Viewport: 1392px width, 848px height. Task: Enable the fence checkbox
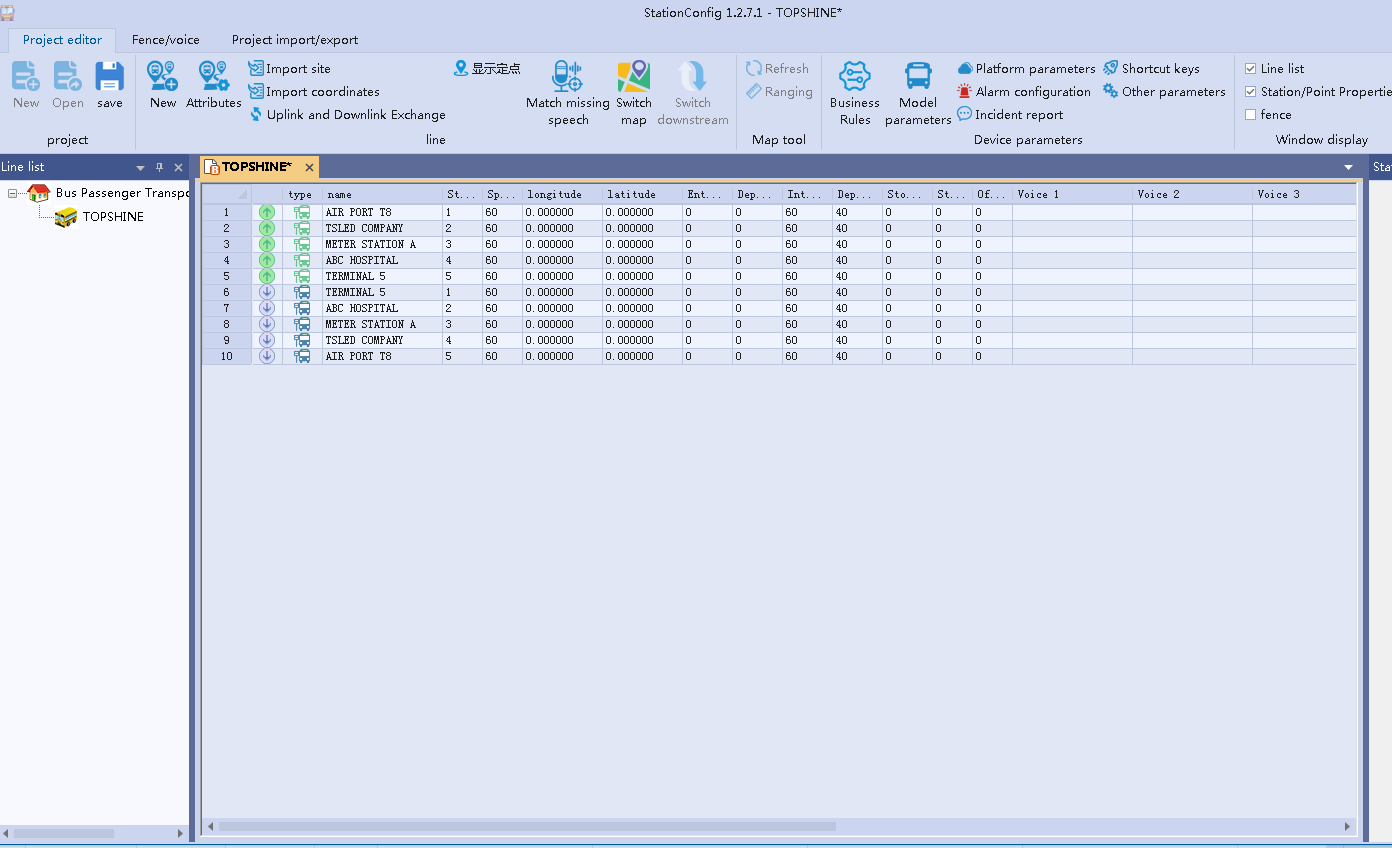1250,115
